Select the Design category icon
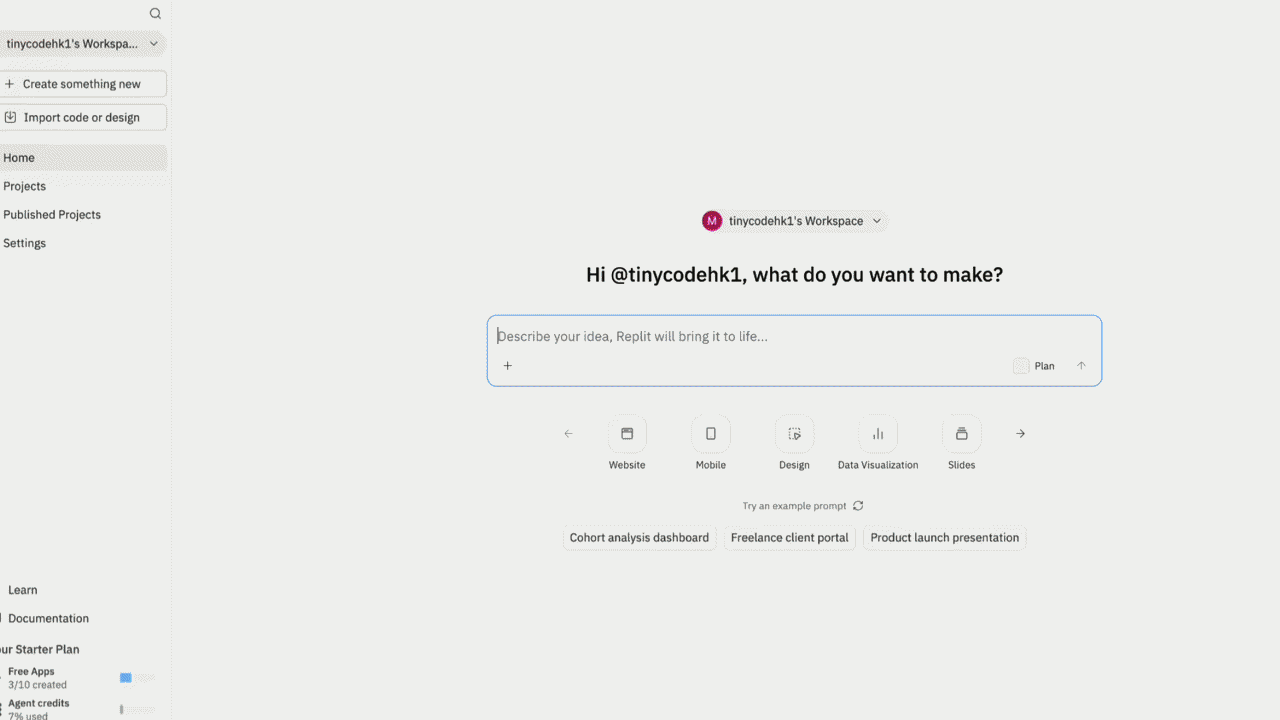 tap(794, 432)
